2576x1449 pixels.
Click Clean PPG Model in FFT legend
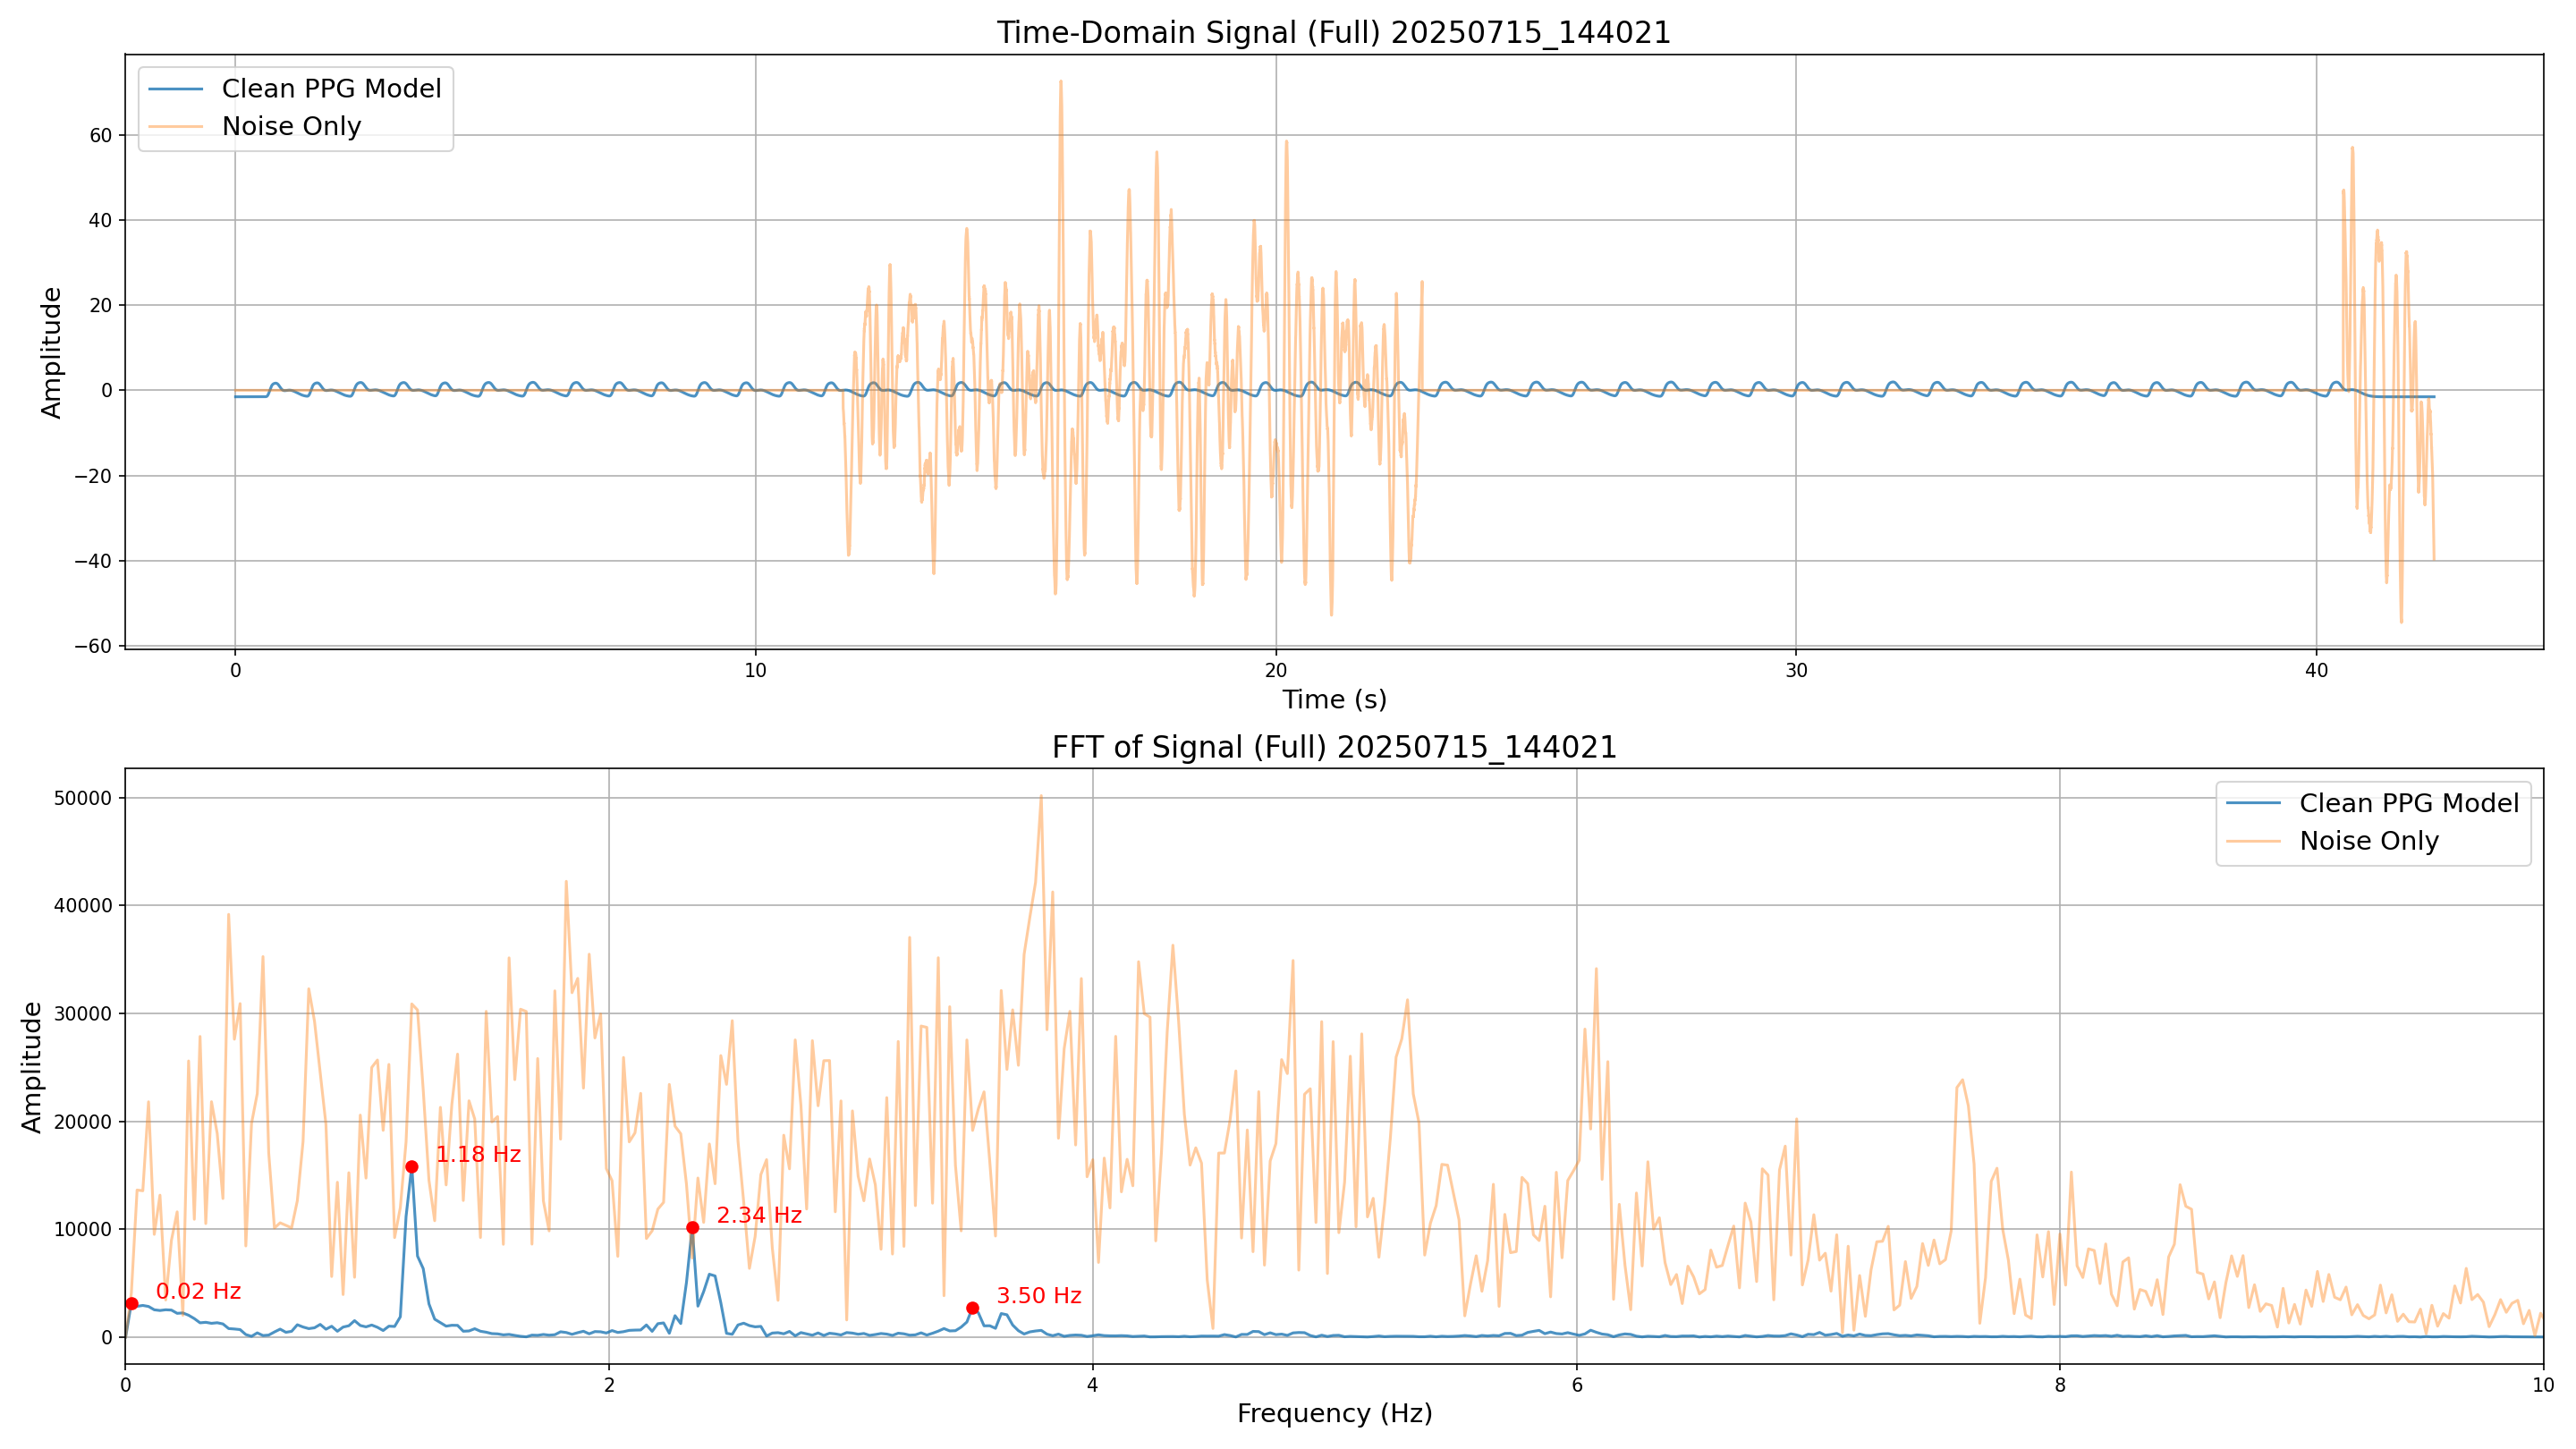pyautogui.click(x=2408, y=804)
